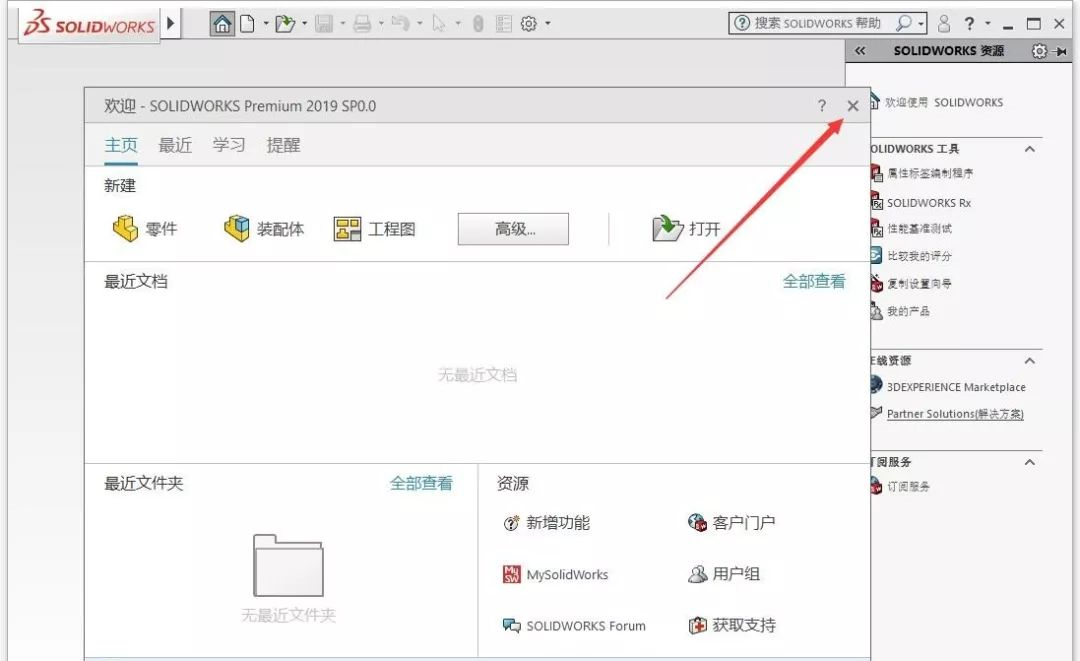Screen dimensions: 1080x661
Task: Click the 高级... button
Action: pyautogui.click(x=513, y=229)
